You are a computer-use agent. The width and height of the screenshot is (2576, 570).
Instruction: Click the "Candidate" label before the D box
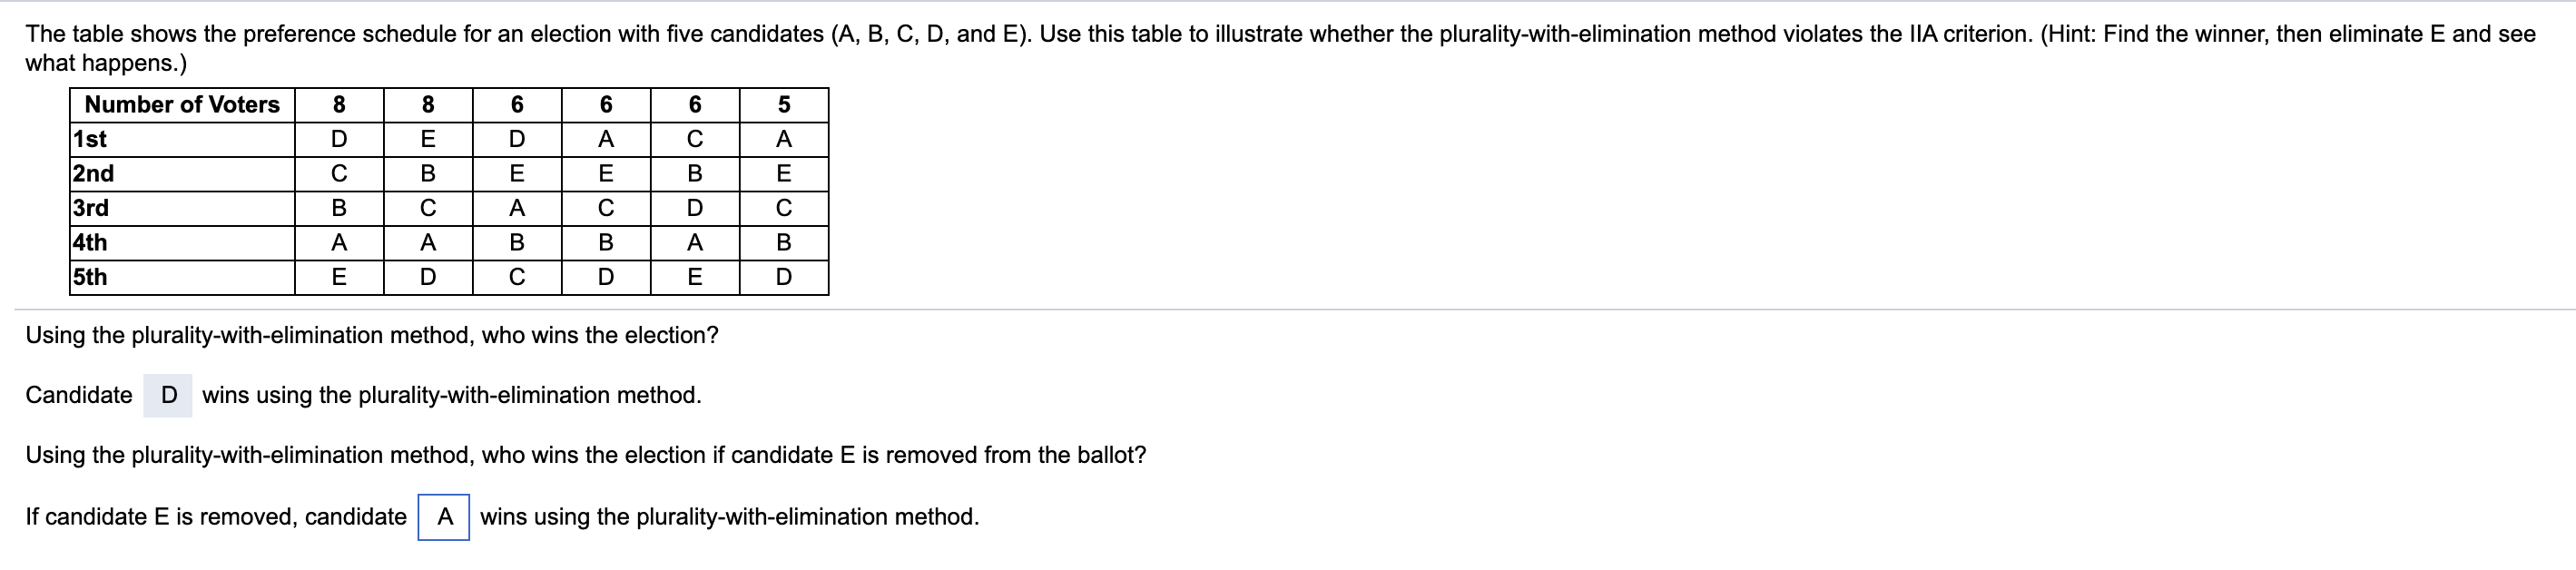pos(79,395)
